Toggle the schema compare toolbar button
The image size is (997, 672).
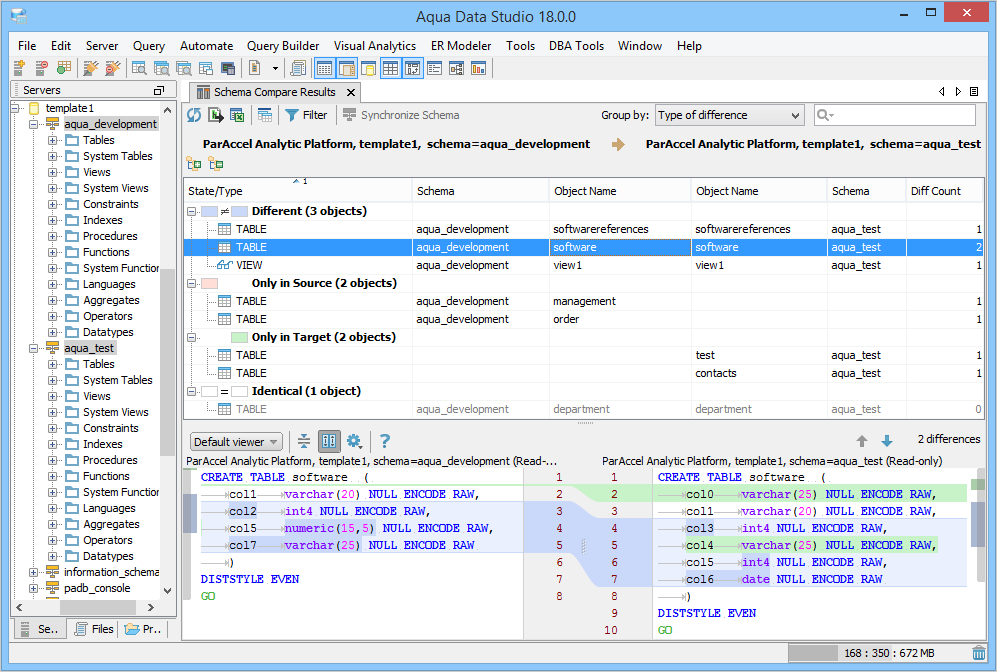(413, 68)
